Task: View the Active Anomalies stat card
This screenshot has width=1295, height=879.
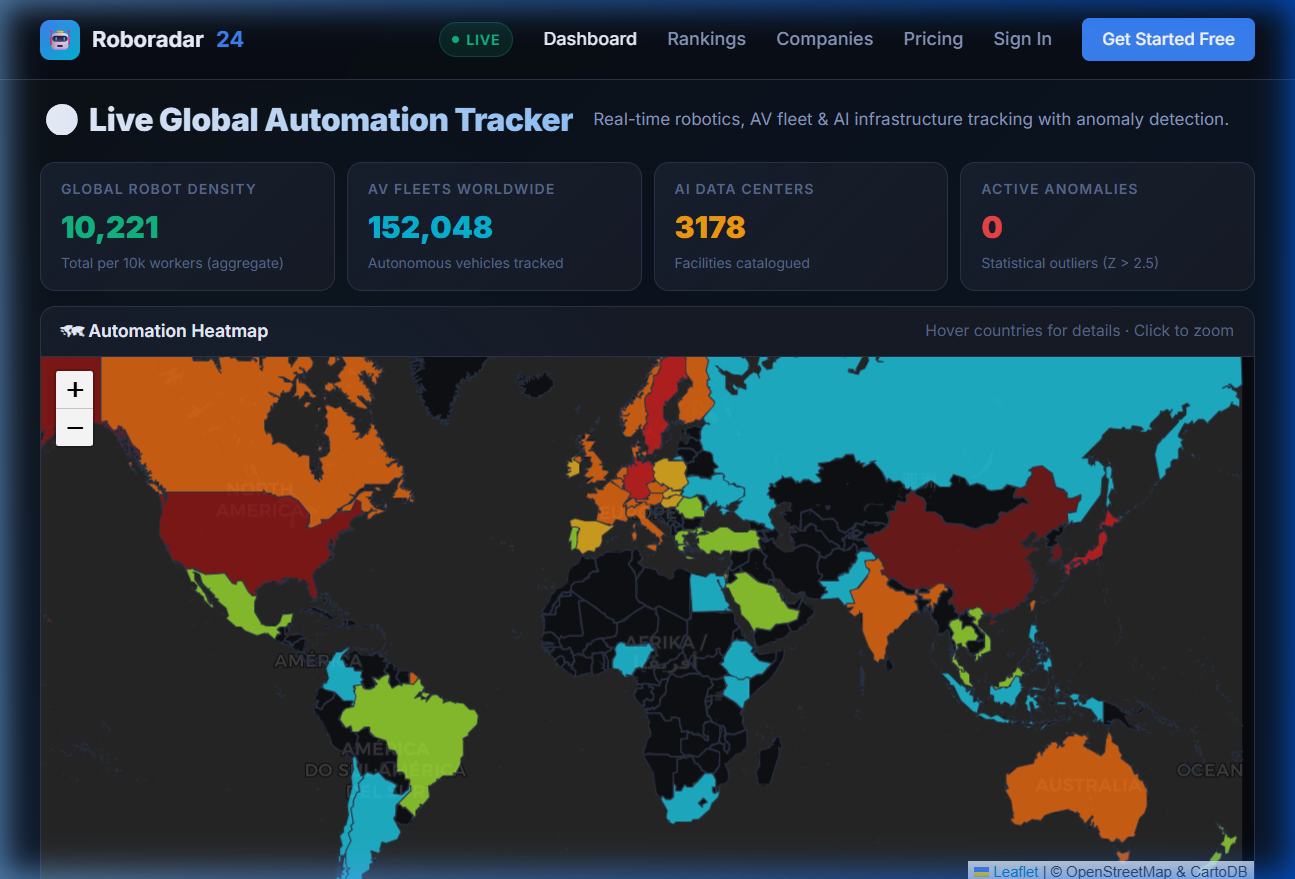Action: point(1107,227)
